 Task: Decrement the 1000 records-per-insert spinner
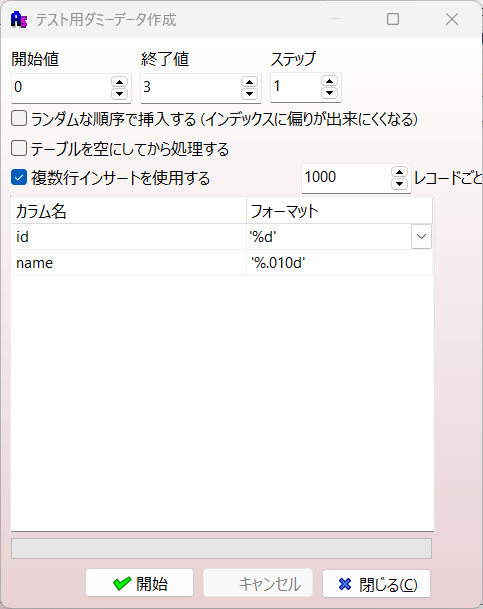coord(400,184)
